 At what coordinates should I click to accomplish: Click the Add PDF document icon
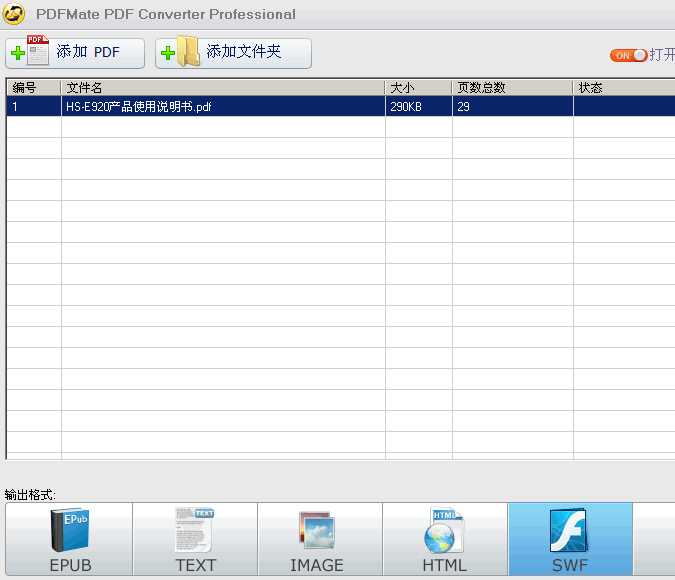click(30, 53)
